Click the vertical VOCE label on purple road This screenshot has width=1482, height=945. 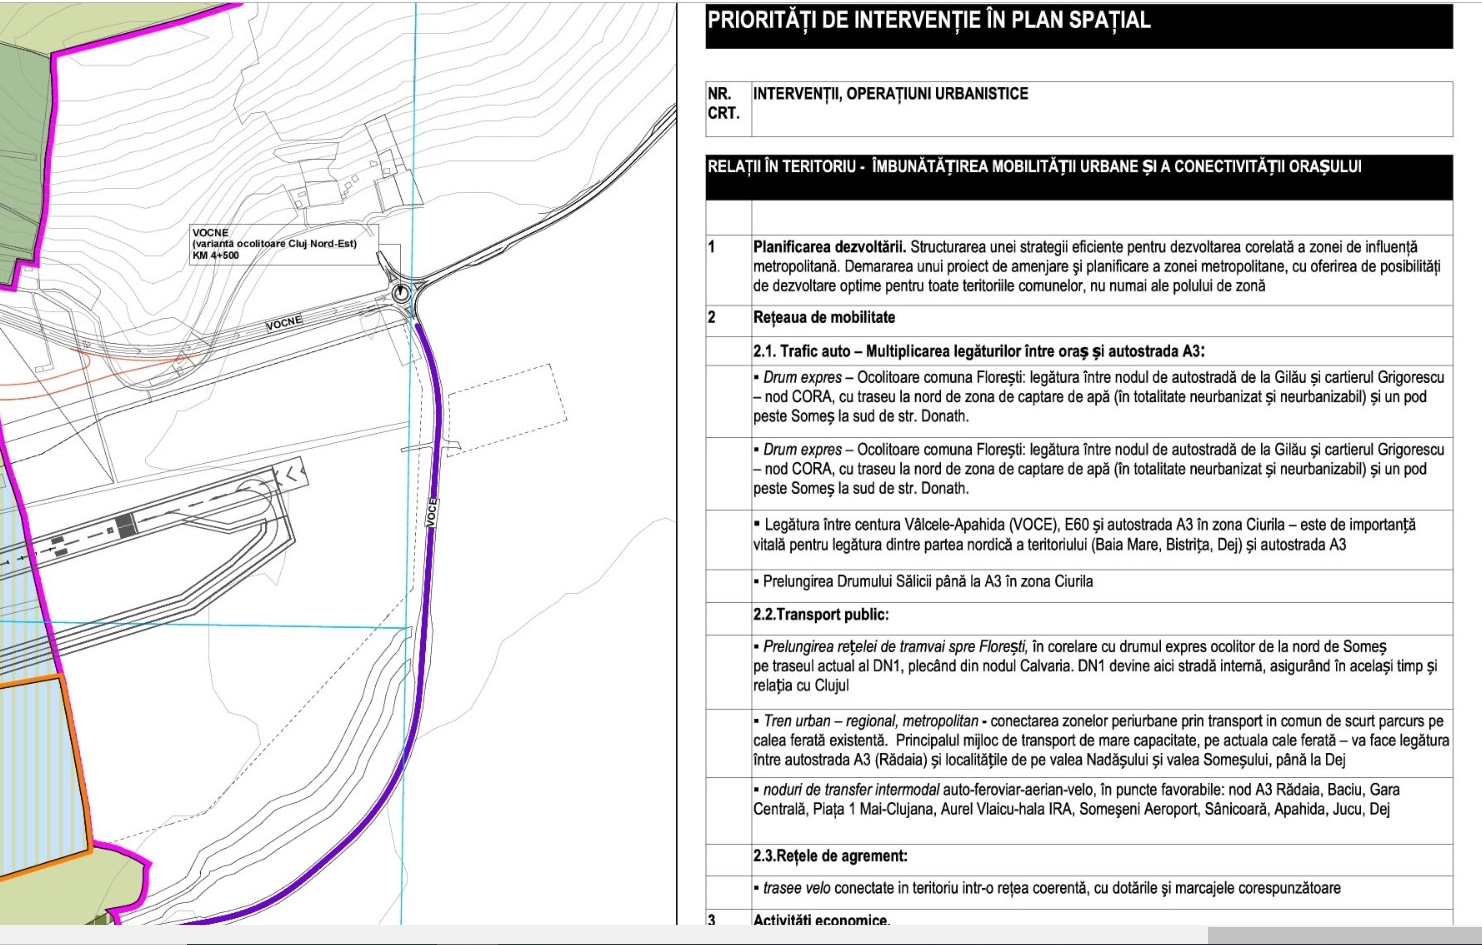tap(432, 513)
